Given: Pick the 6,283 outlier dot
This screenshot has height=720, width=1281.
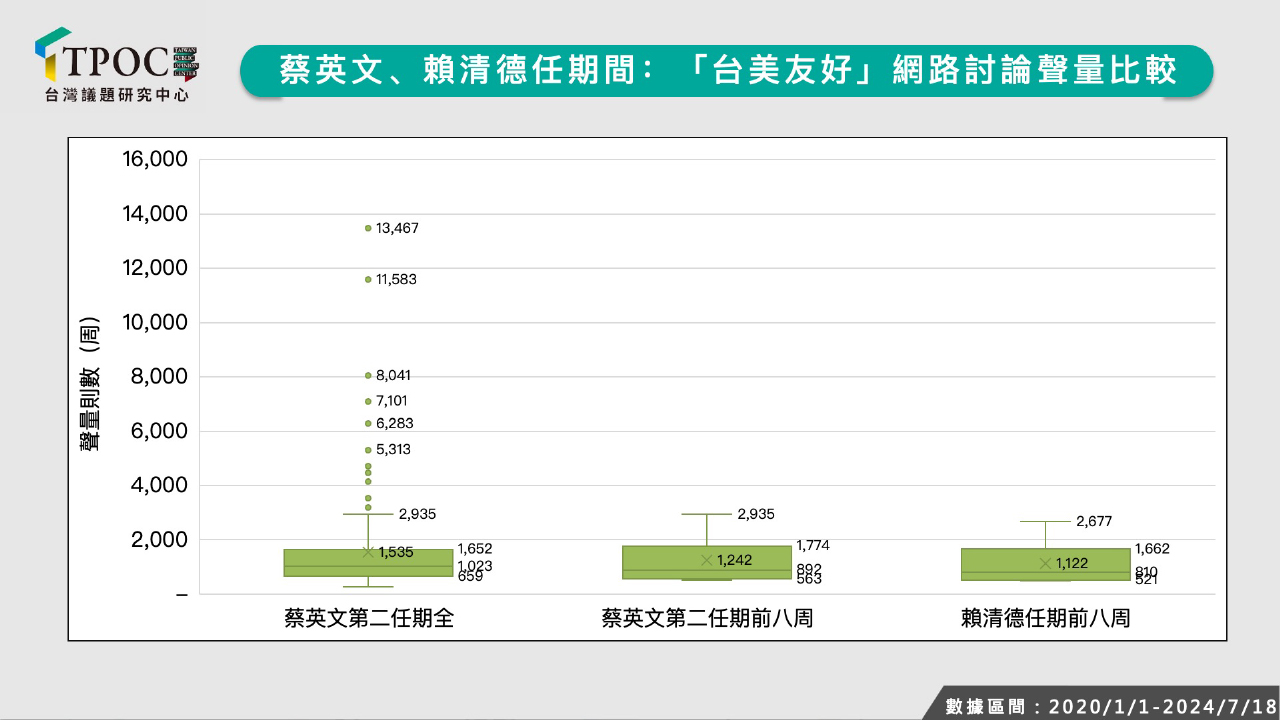Looking at the screenshot, I should [x=368, y=423].
